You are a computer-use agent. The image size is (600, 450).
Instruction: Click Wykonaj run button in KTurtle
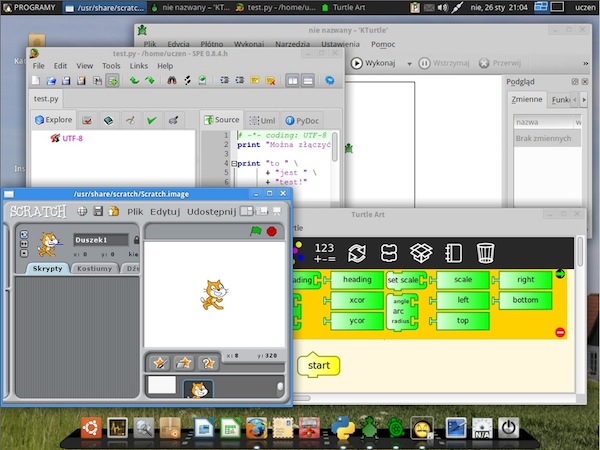coord(373,63)
